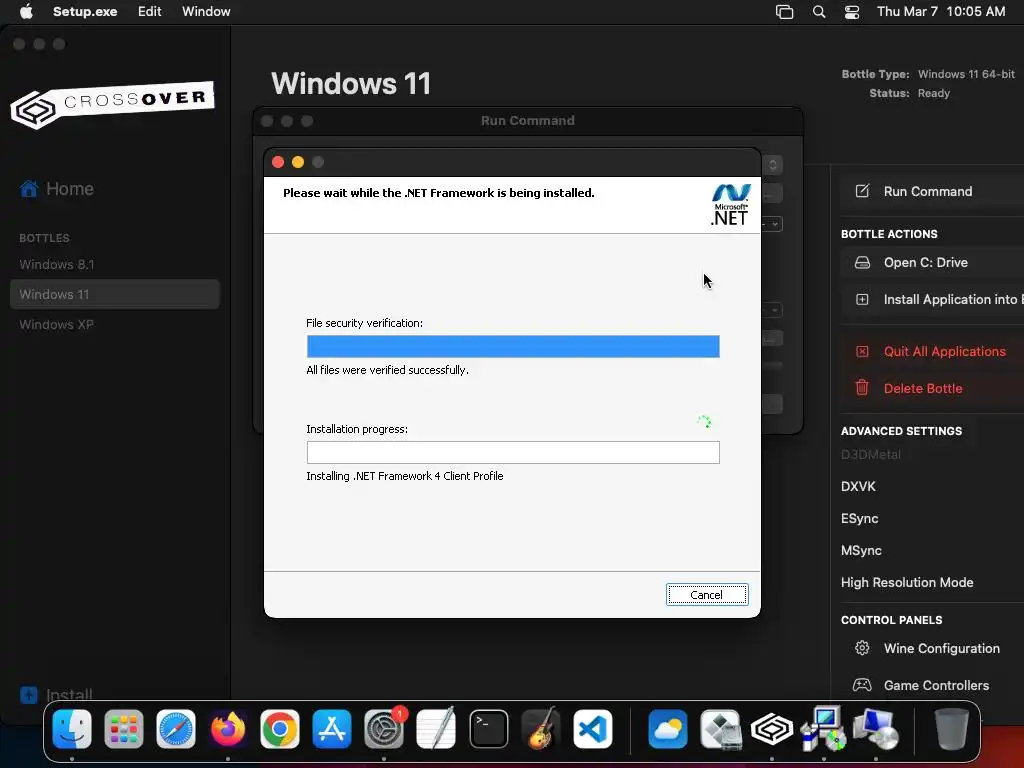The width and height of the screenshot is (1024, 768).
Task: Toggle High Resolution Mode
Action: tap(907, 583)
